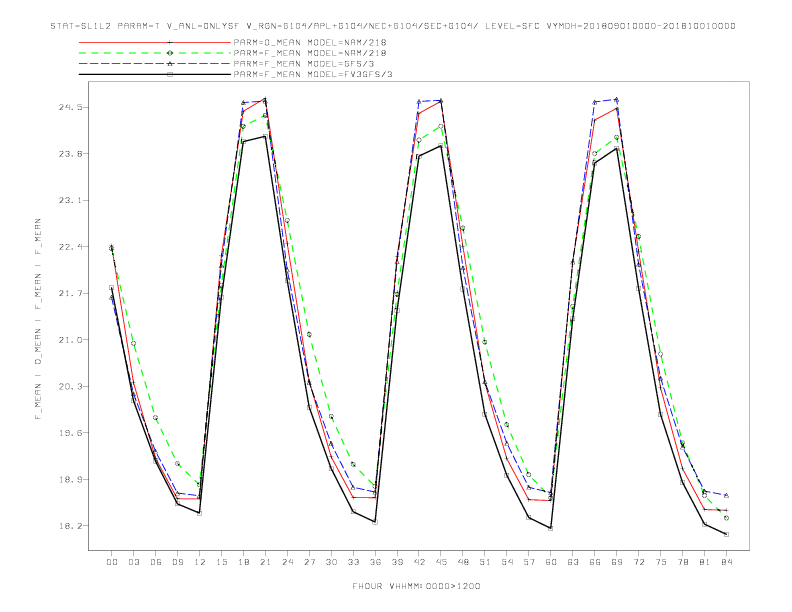
Task: Select legend text PARM=F_MEAN MODEL=NAM/218
Action: (x=310, y=53)
